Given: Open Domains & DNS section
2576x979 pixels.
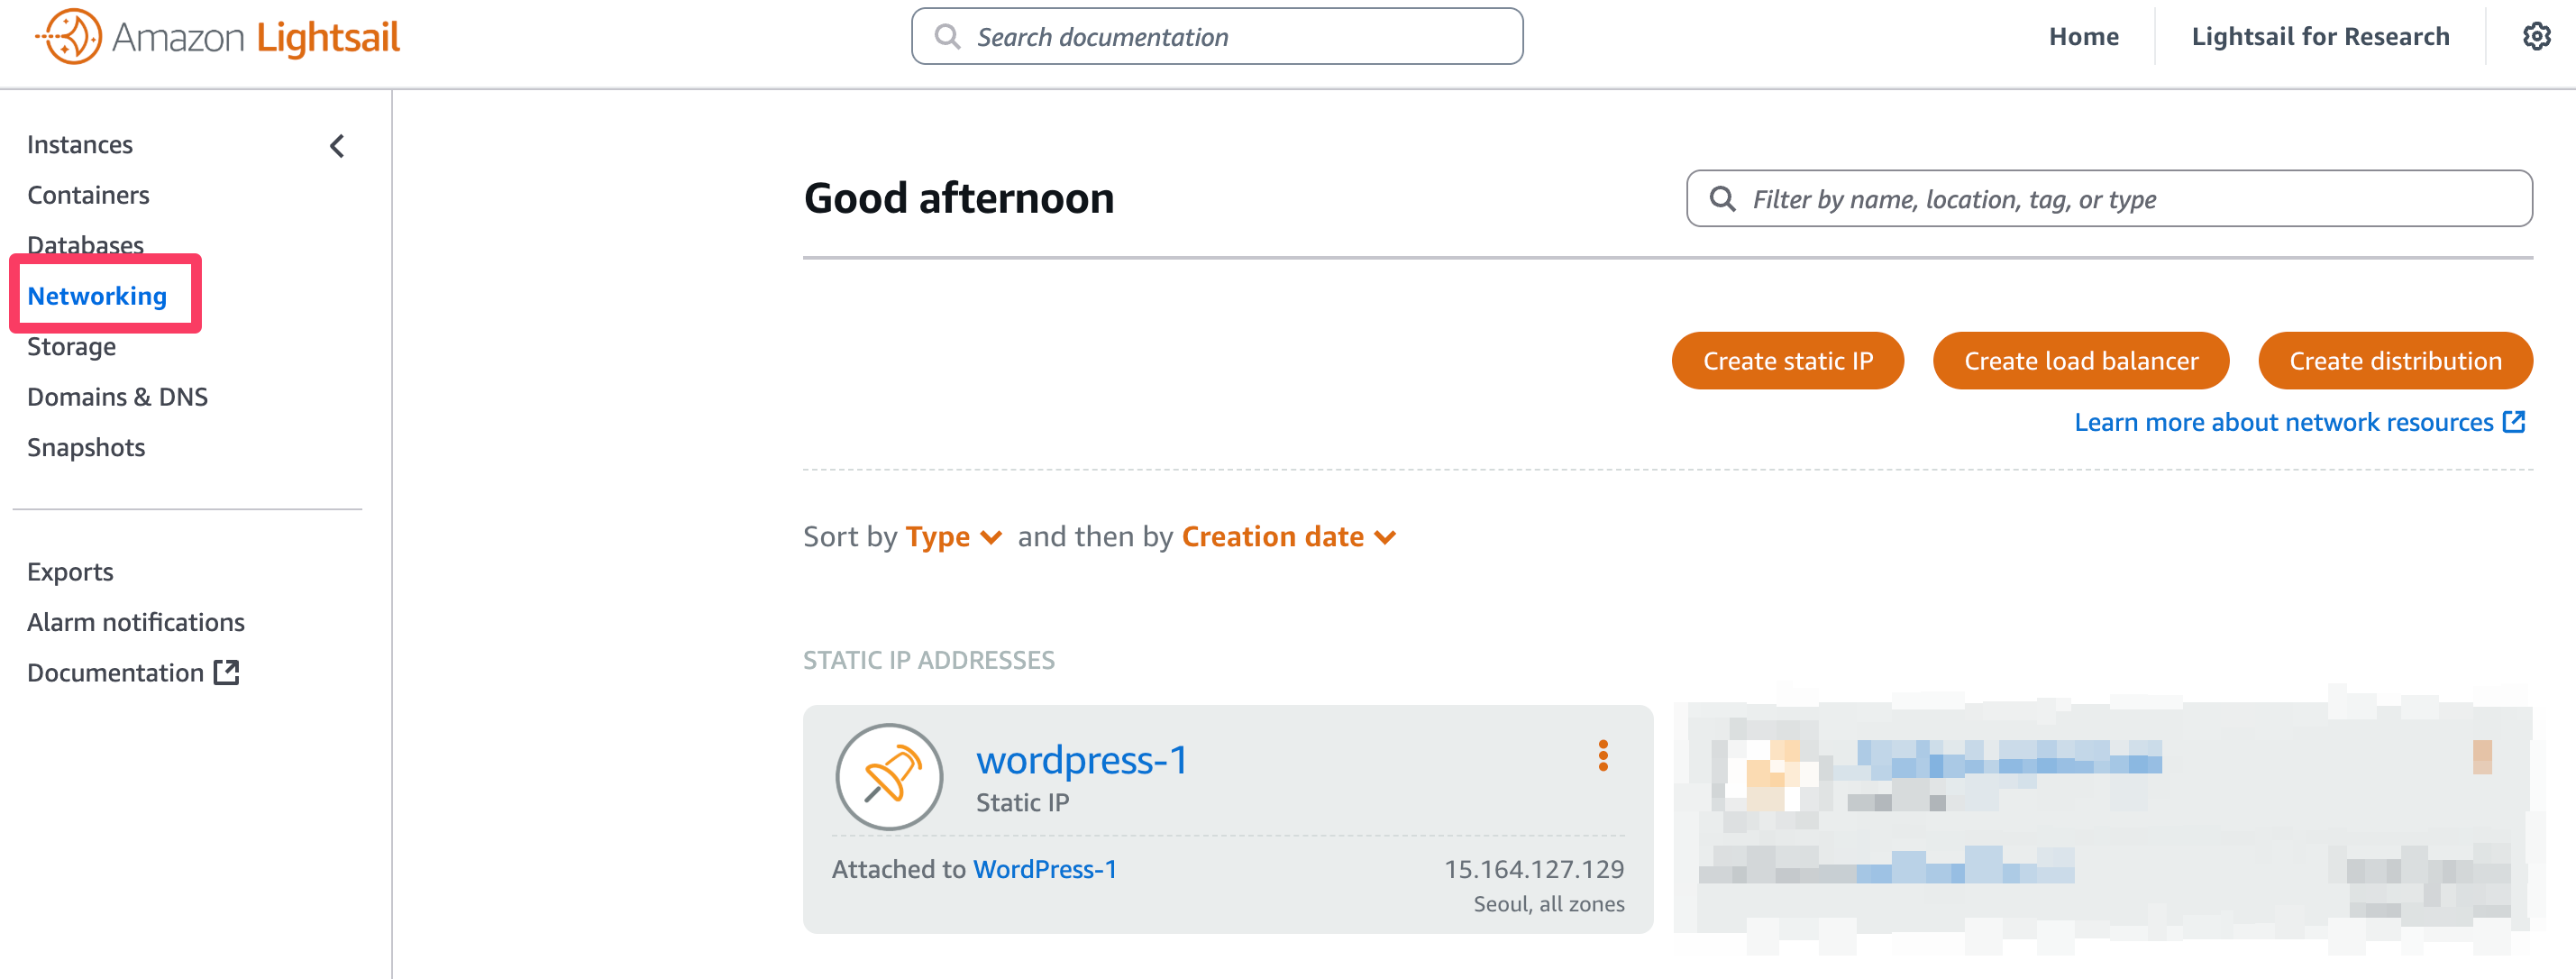Looking at the screenshot, I should coord(117,397).
